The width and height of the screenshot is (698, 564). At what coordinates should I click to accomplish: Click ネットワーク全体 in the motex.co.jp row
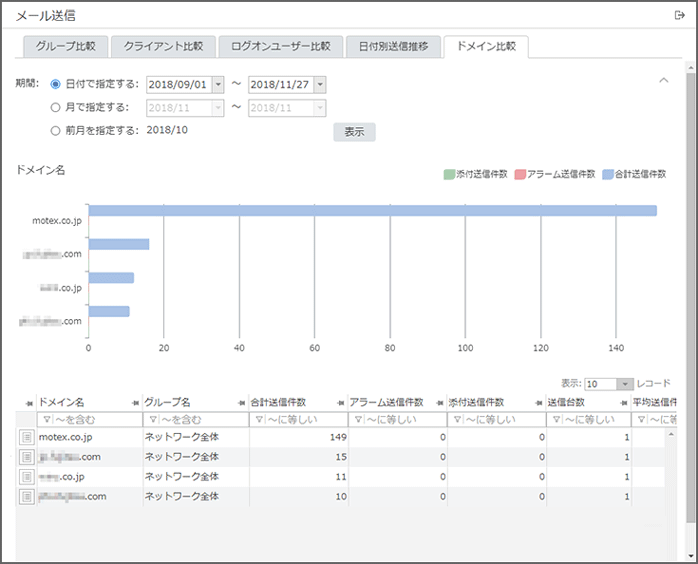click(182, 437)
